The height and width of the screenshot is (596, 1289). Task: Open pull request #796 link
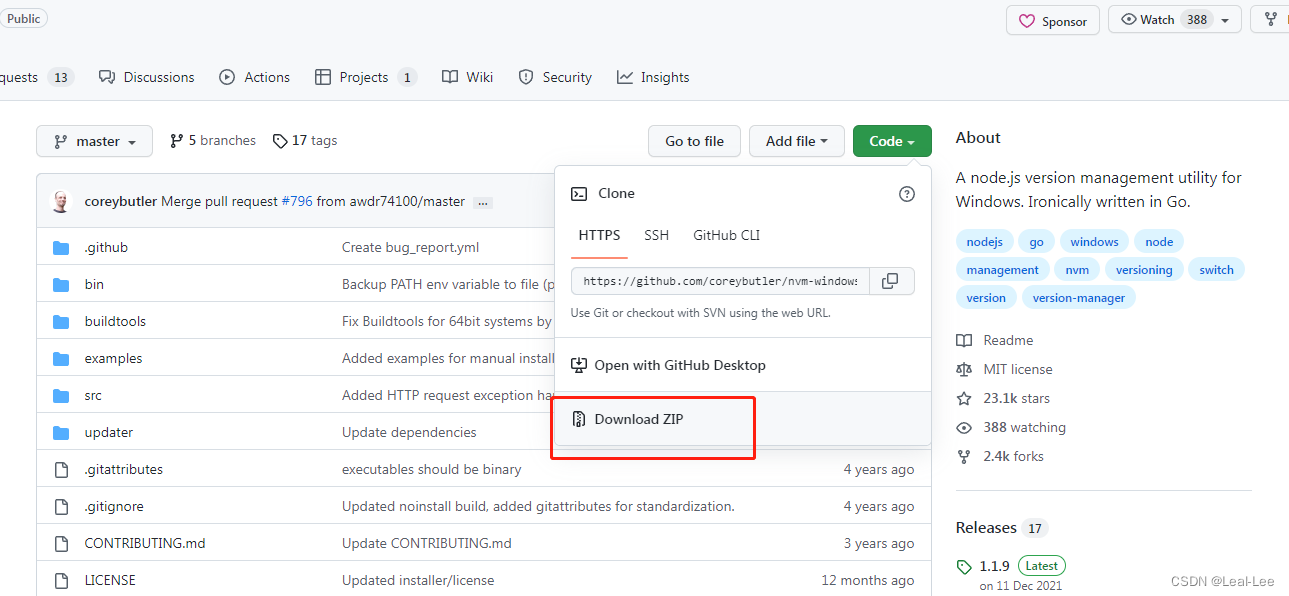[x=298, y=200]
